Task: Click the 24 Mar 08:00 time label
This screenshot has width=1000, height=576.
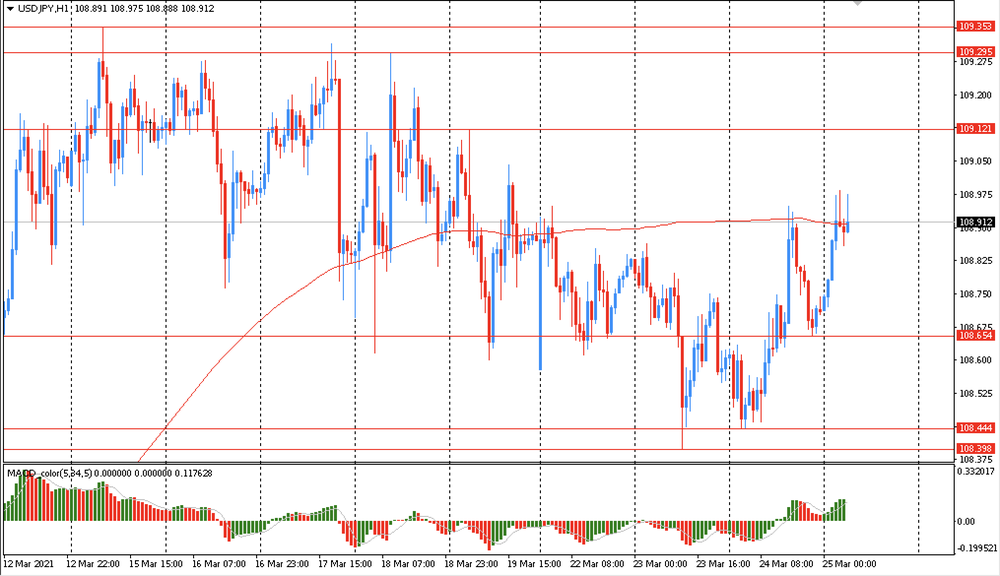Action: tap(786, 564)
